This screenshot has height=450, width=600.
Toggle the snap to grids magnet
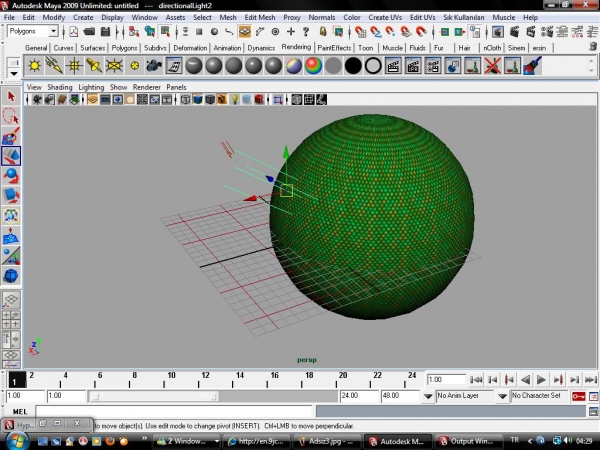tap(360, 32)
